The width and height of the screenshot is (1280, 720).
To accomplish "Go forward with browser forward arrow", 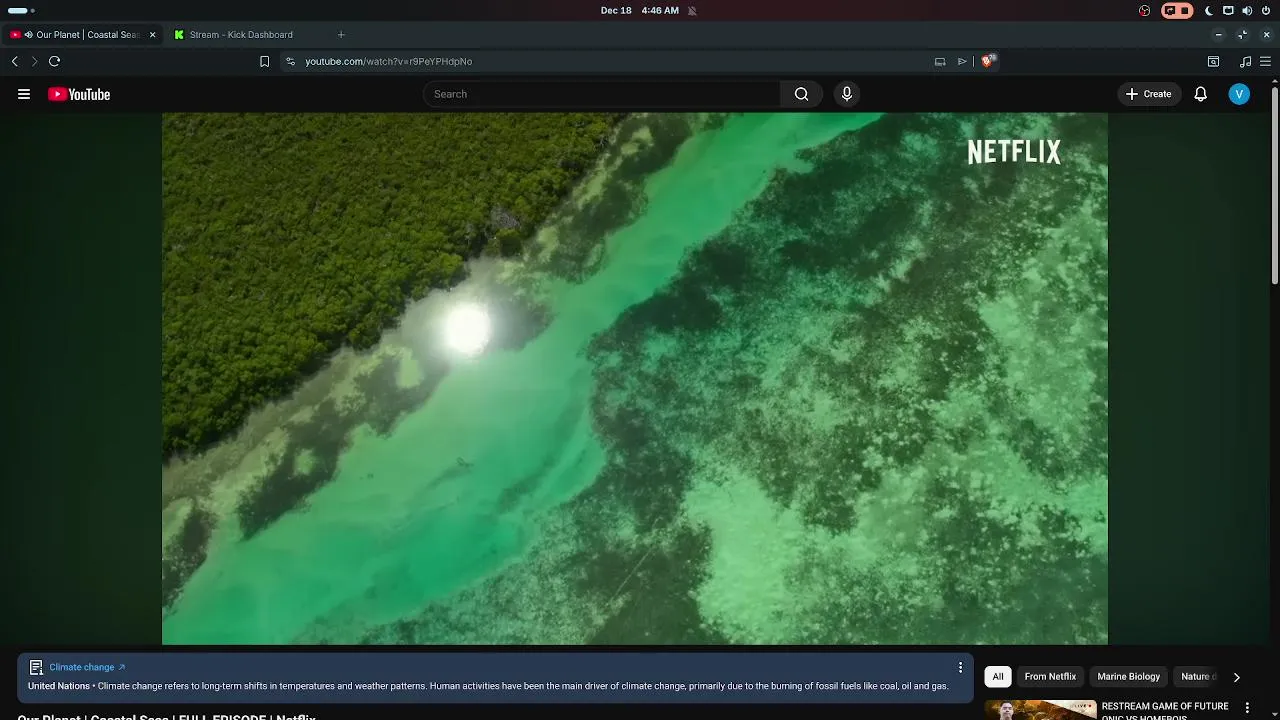I will 34,61.
